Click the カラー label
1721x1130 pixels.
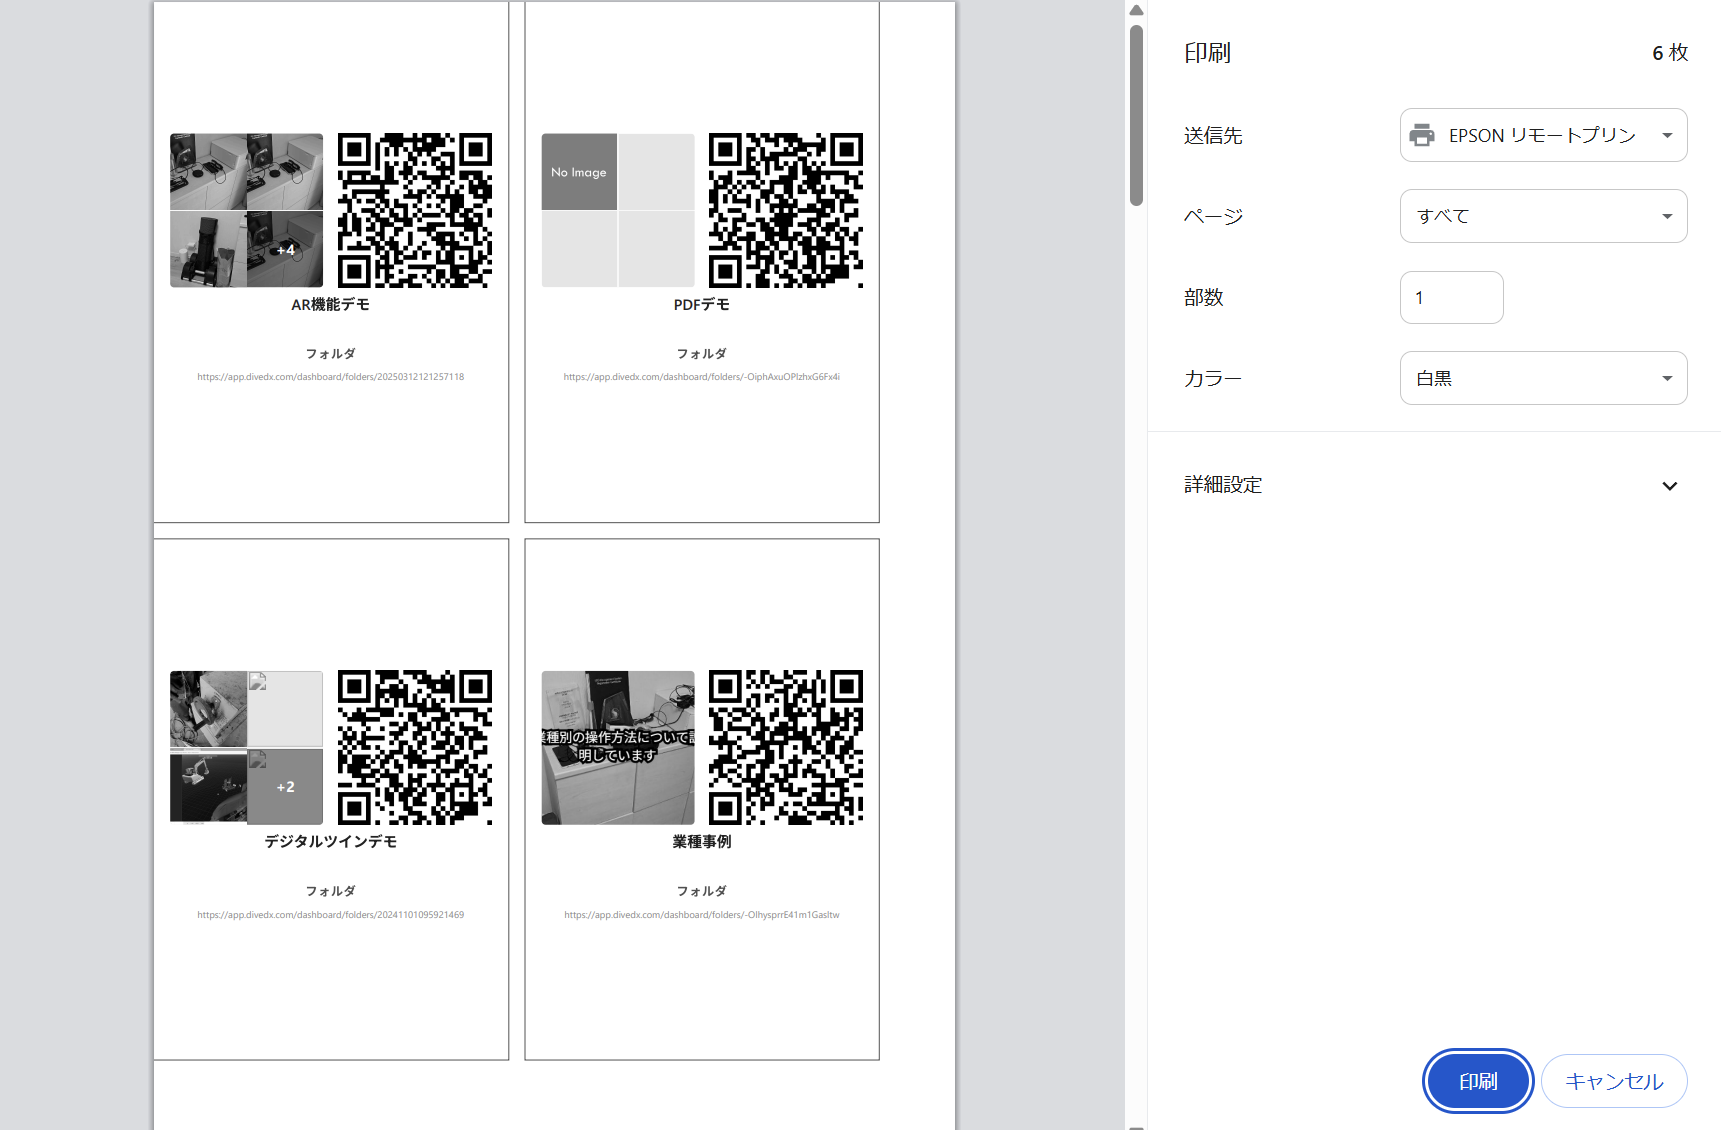point(1213,379)
